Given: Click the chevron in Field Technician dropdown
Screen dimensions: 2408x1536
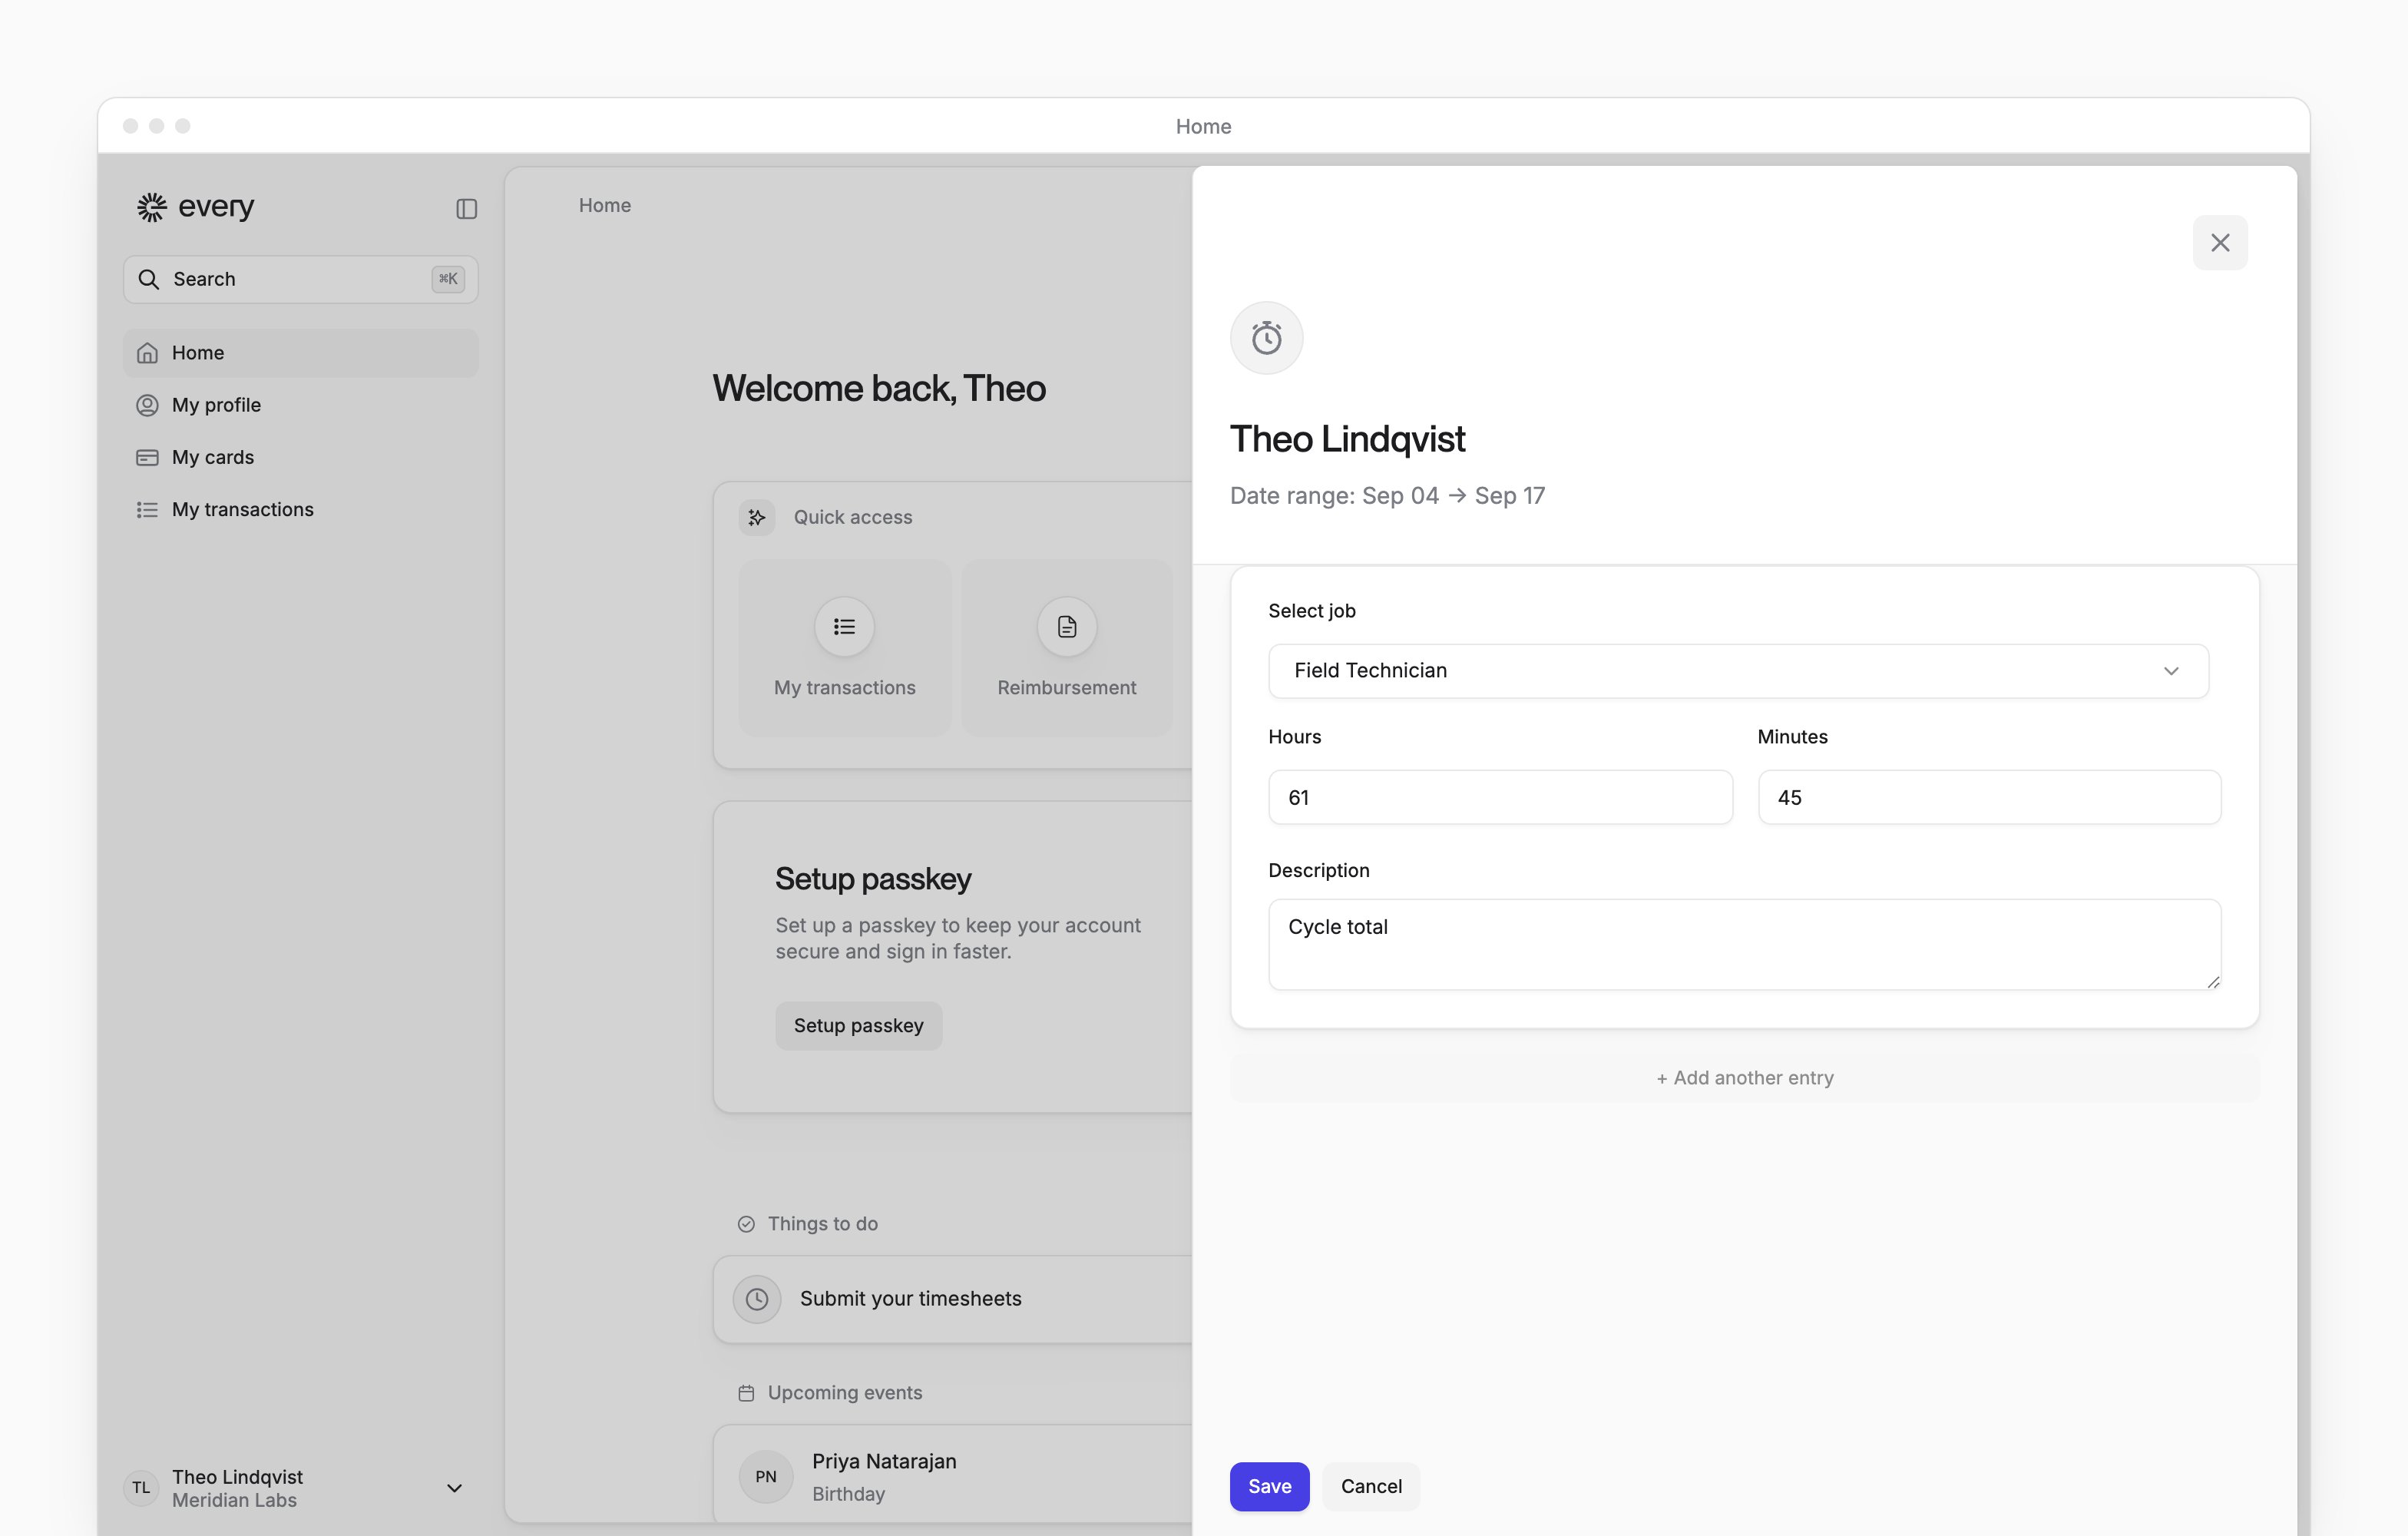Looking at the screenshot, I should 2171,671.
